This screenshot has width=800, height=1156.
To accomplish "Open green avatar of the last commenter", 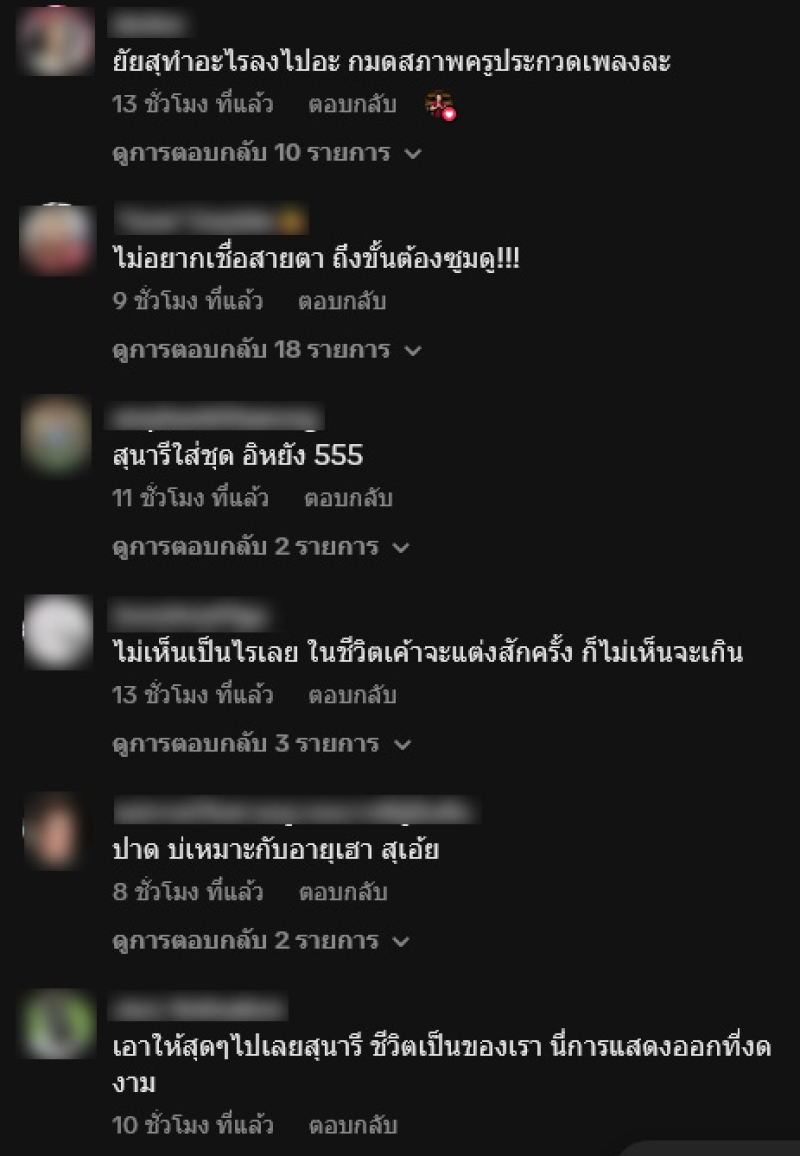I will [58, 1024].
